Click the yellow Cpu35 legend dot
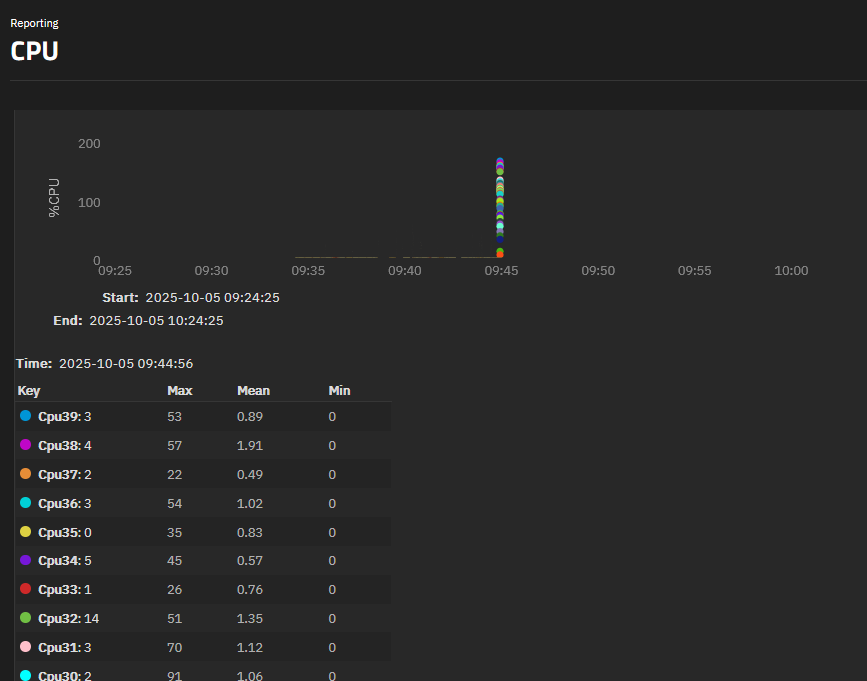This screenshot has height=681, width=867. pos(26,532)
